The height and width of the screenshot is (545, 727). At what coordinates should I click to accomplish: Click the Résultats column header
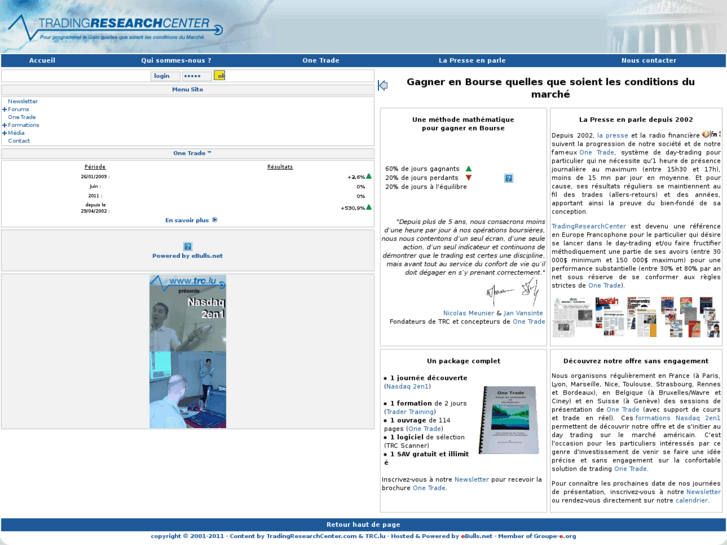click(280, 167)
